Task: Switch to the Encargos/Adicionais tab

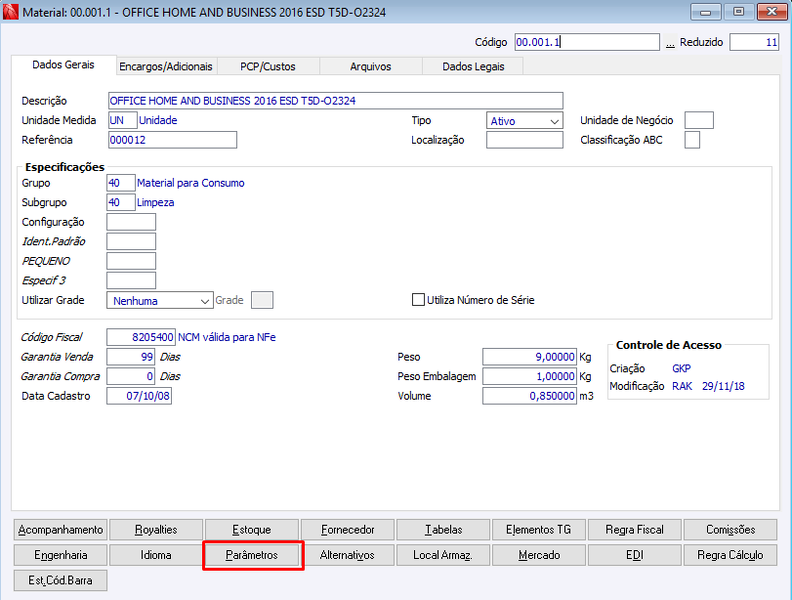Action: point(166,67)
